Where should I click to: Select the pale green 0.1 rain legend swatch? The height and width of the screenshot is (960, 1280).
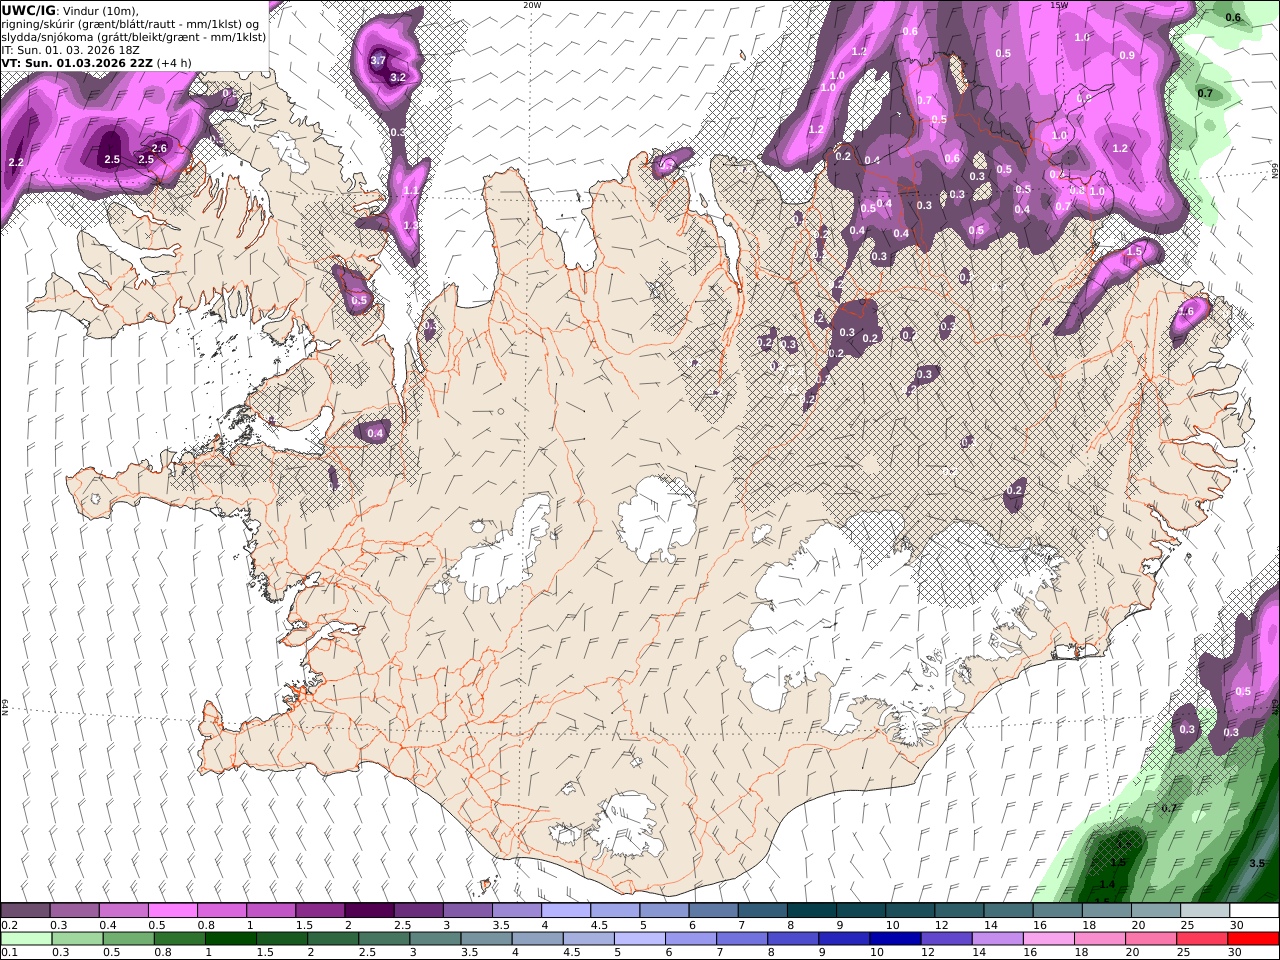coord(26,939)
